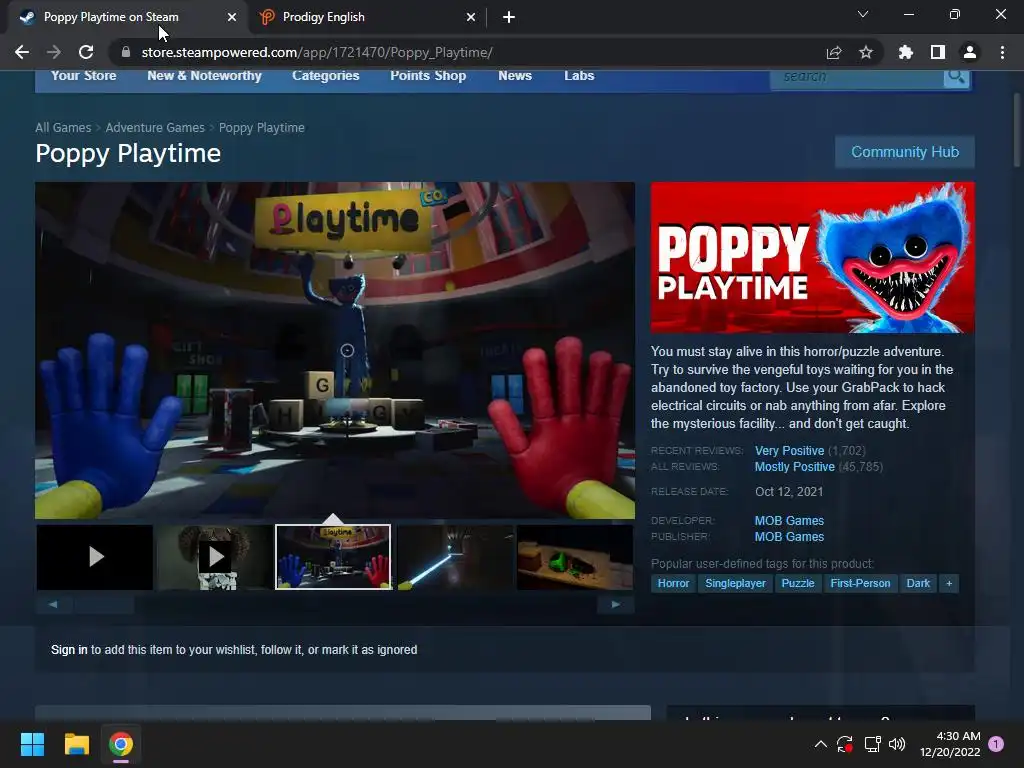Open the Labs section

(579, 76)
